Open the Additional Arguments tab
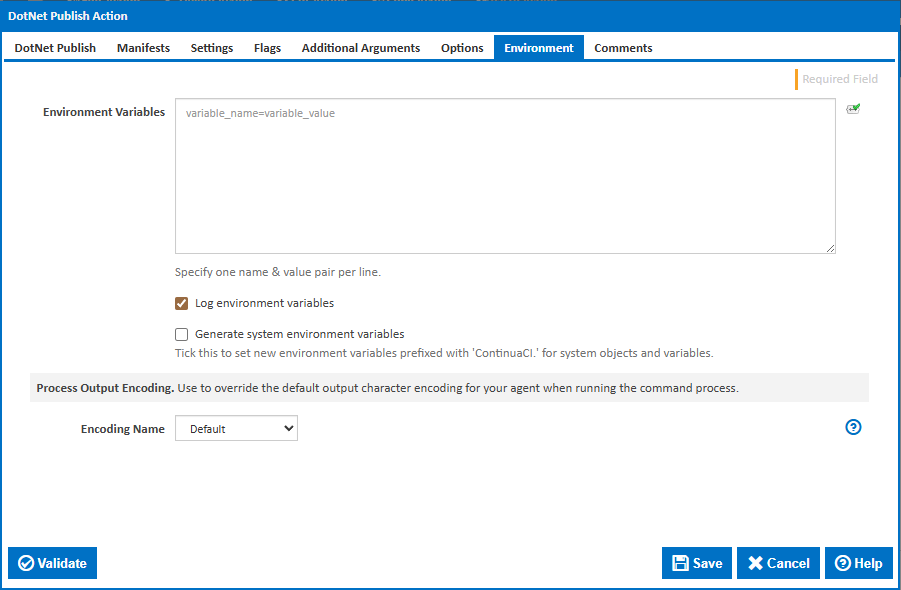The height and width of the screenshot is (590, 901). pyautogui.click(x=360, y=47)
